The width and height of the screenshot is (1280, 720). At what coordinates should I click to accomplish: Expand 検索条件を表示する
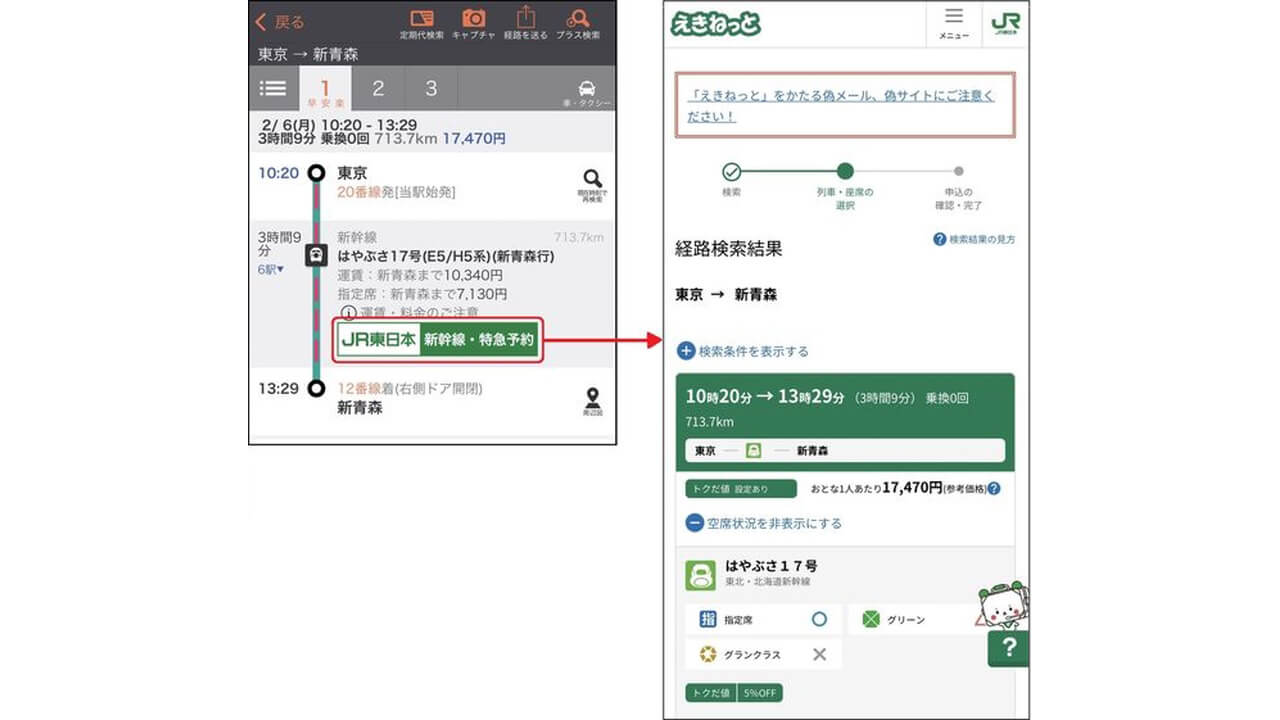point(743,351)
